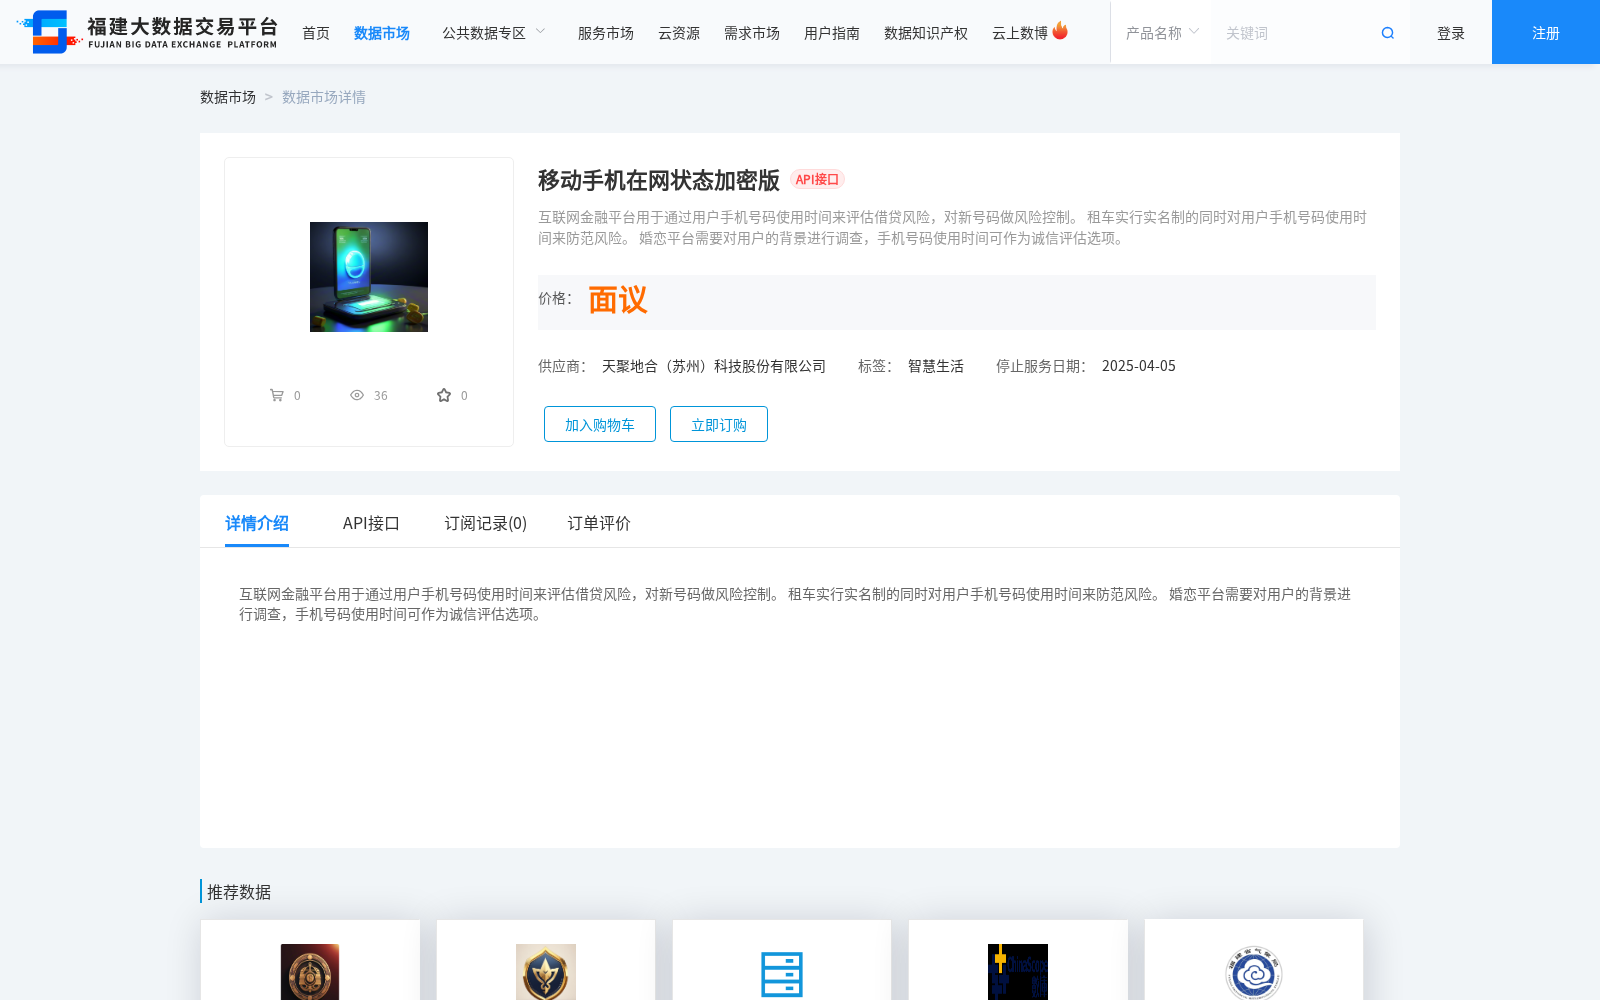The image size is (1600, 1000).
Task: Open 数据市场 in the top navigation
Action: [382, 33]
